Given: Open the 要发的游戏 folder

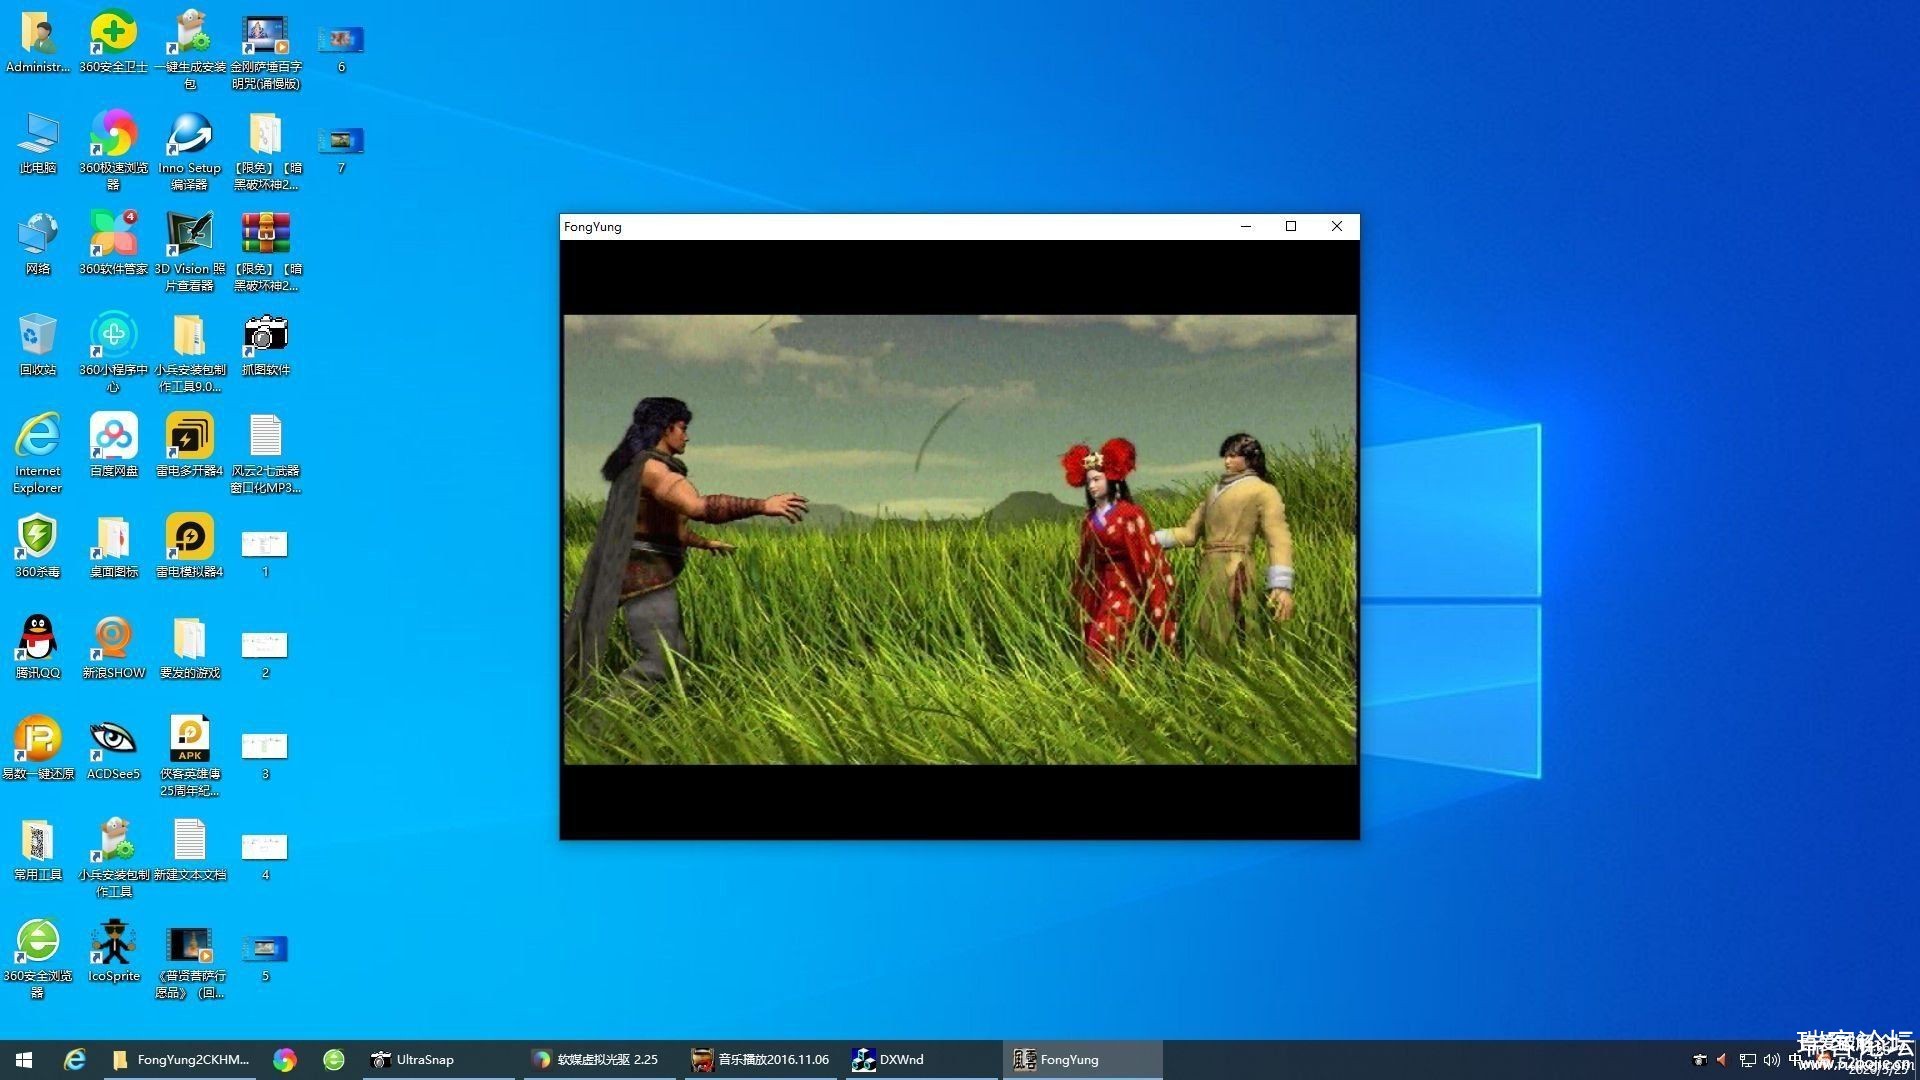Looking at the screenshot, I should pyautogui.click(x=189, y=649).
